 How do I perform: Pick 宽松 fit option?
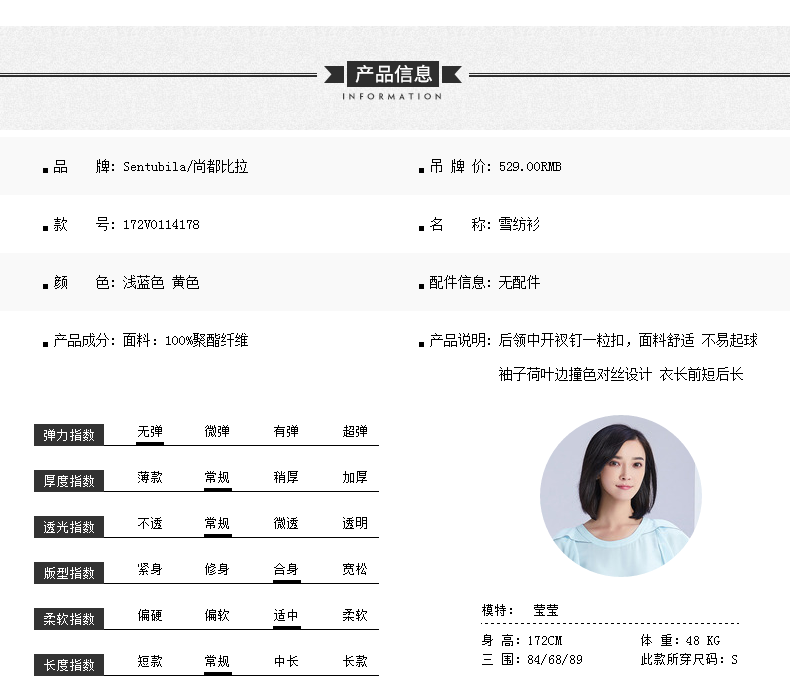[x=355, y=570]
